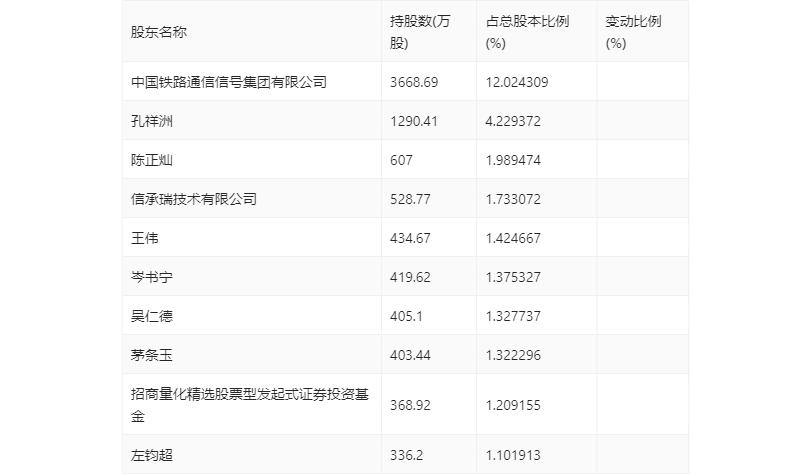Select the percentage 1.322296
Screen dimensions: 811x474
click(x=513, y=355)
